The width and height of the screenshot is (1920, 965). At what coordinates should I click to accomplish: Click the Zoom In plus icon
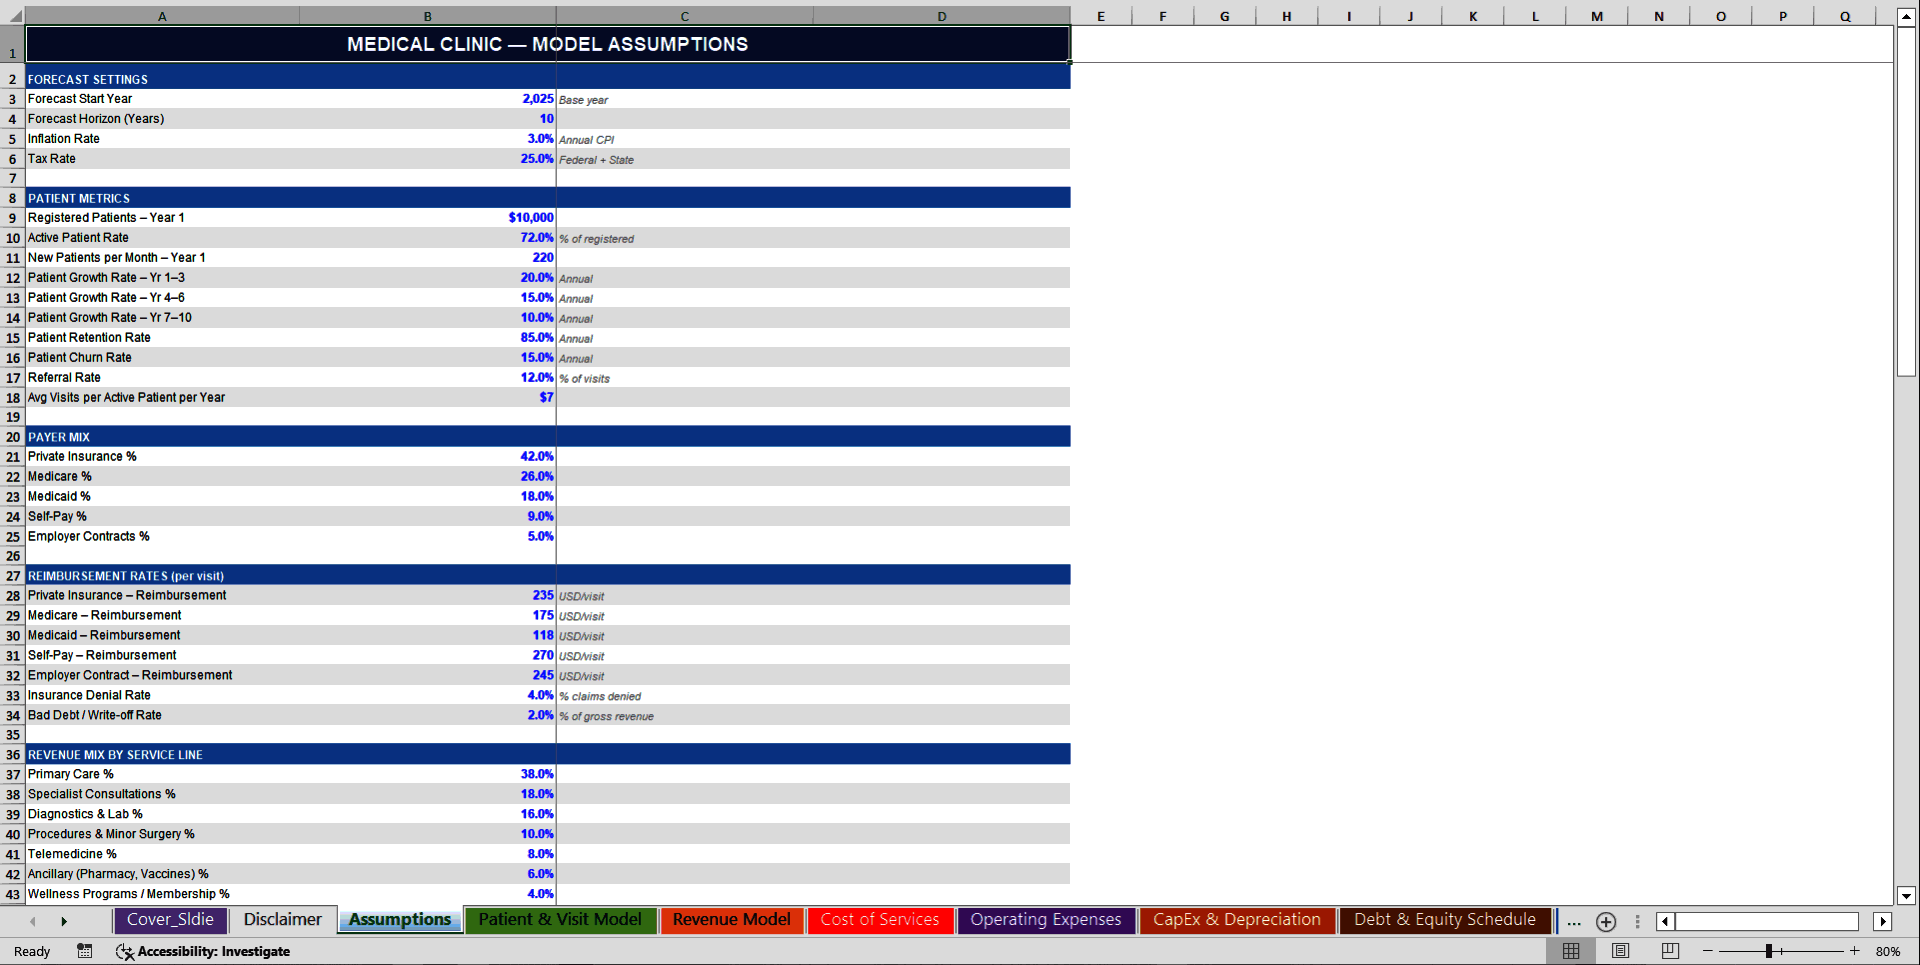pyautogui.click(x=1857, y=951)
